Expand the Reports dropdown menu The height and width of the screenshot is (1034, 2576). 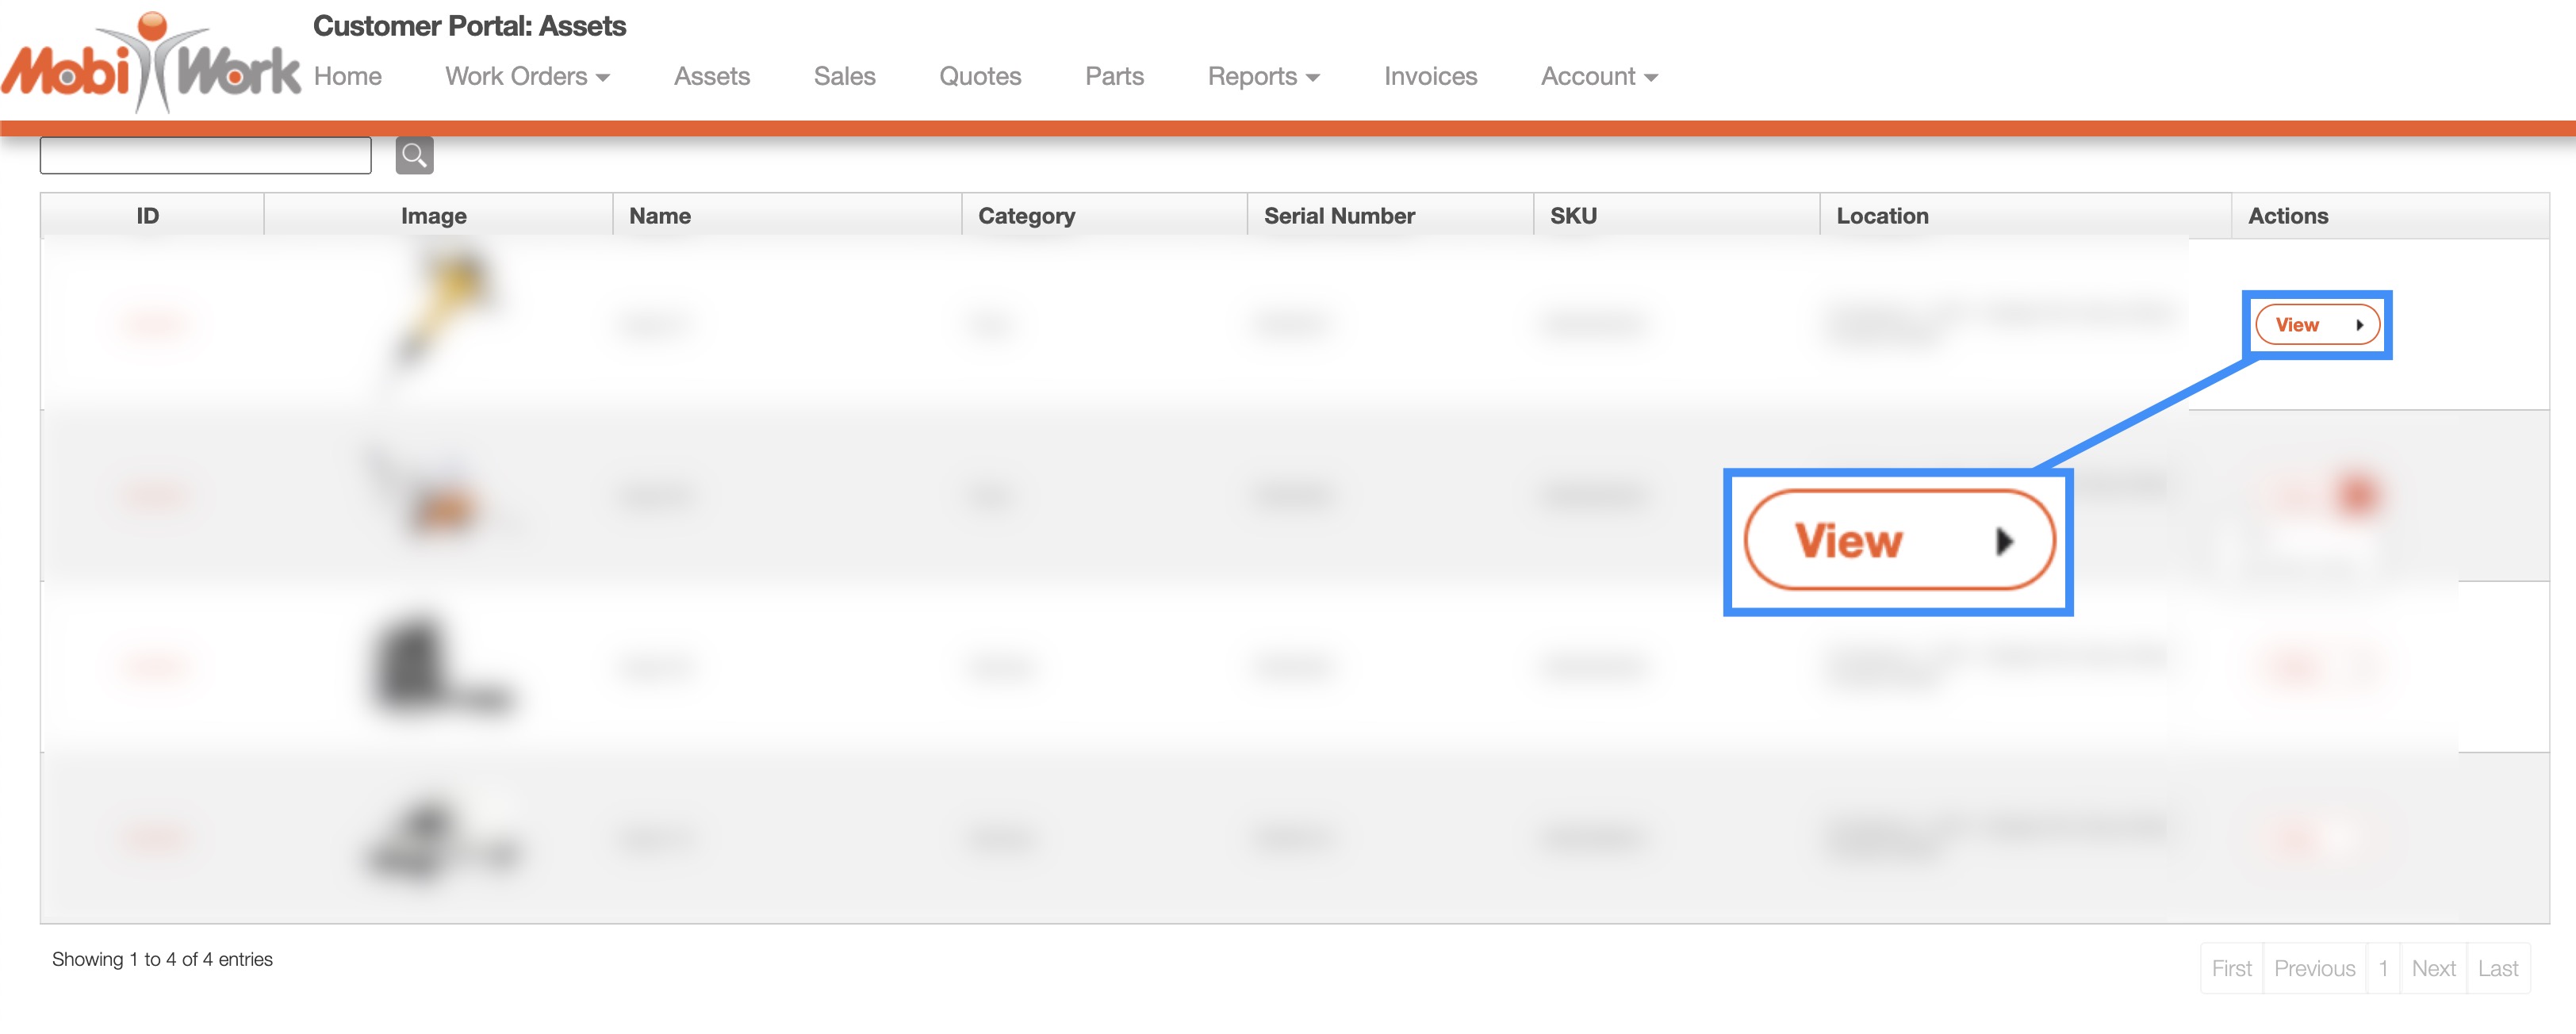coord(1263,77)
